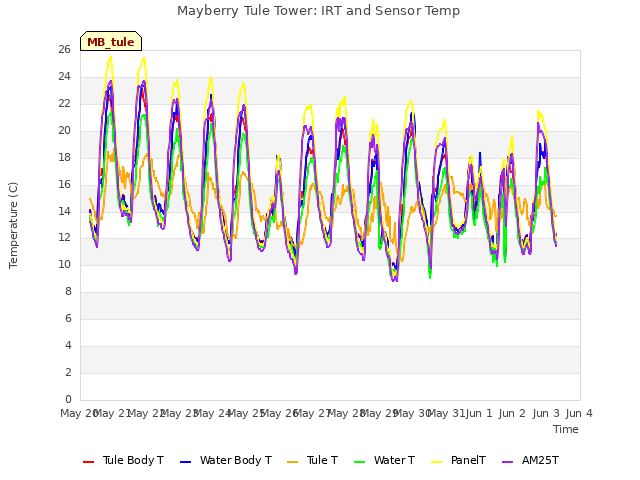Toggle the PanelT legend entry
Screen dimensions: 640x480
coord(458,460)
